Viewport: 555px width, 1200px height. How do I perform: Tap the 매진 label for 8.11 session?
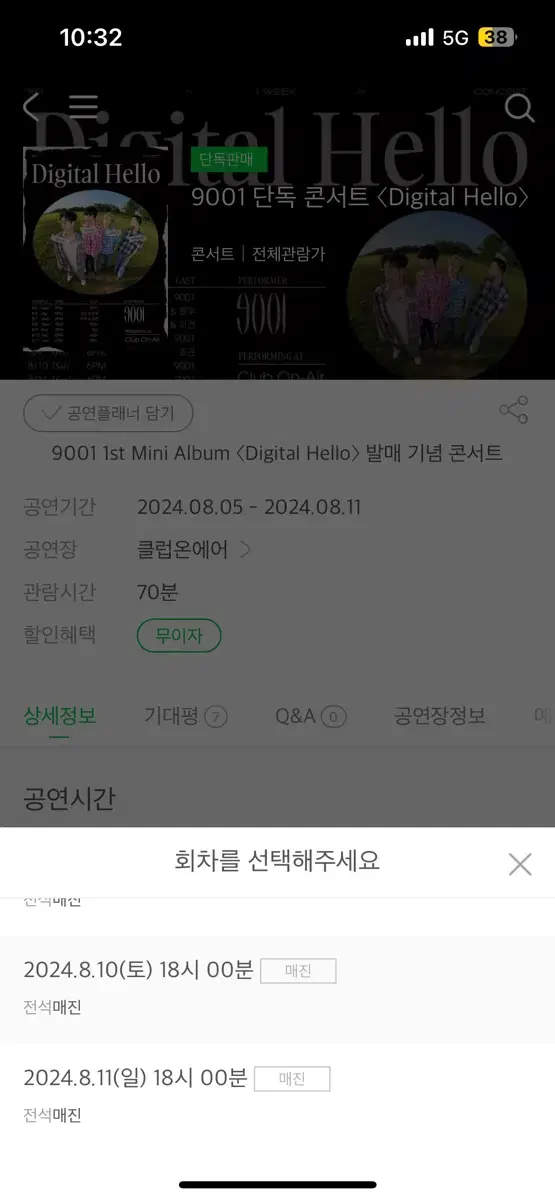coord(291,1079)
